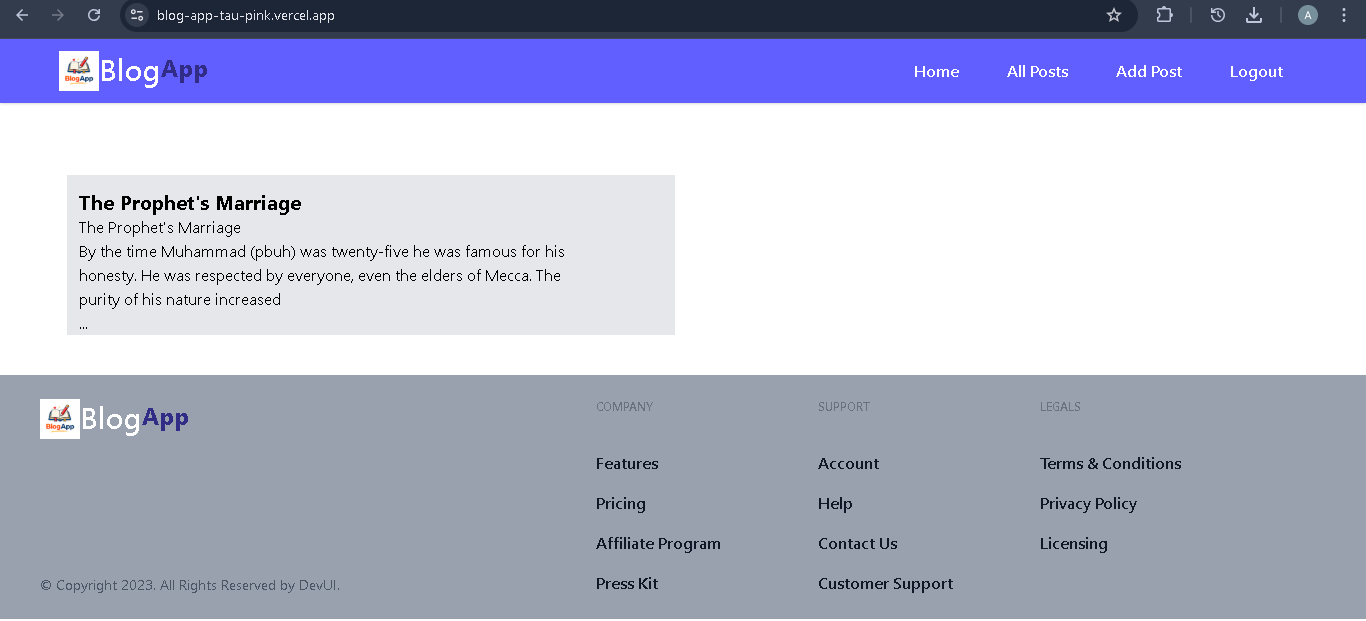Image resolution: width=1366 pixels, height=621 pixels.
Task: Bookmark this page with star icon
Action: tap(1114, 15)
